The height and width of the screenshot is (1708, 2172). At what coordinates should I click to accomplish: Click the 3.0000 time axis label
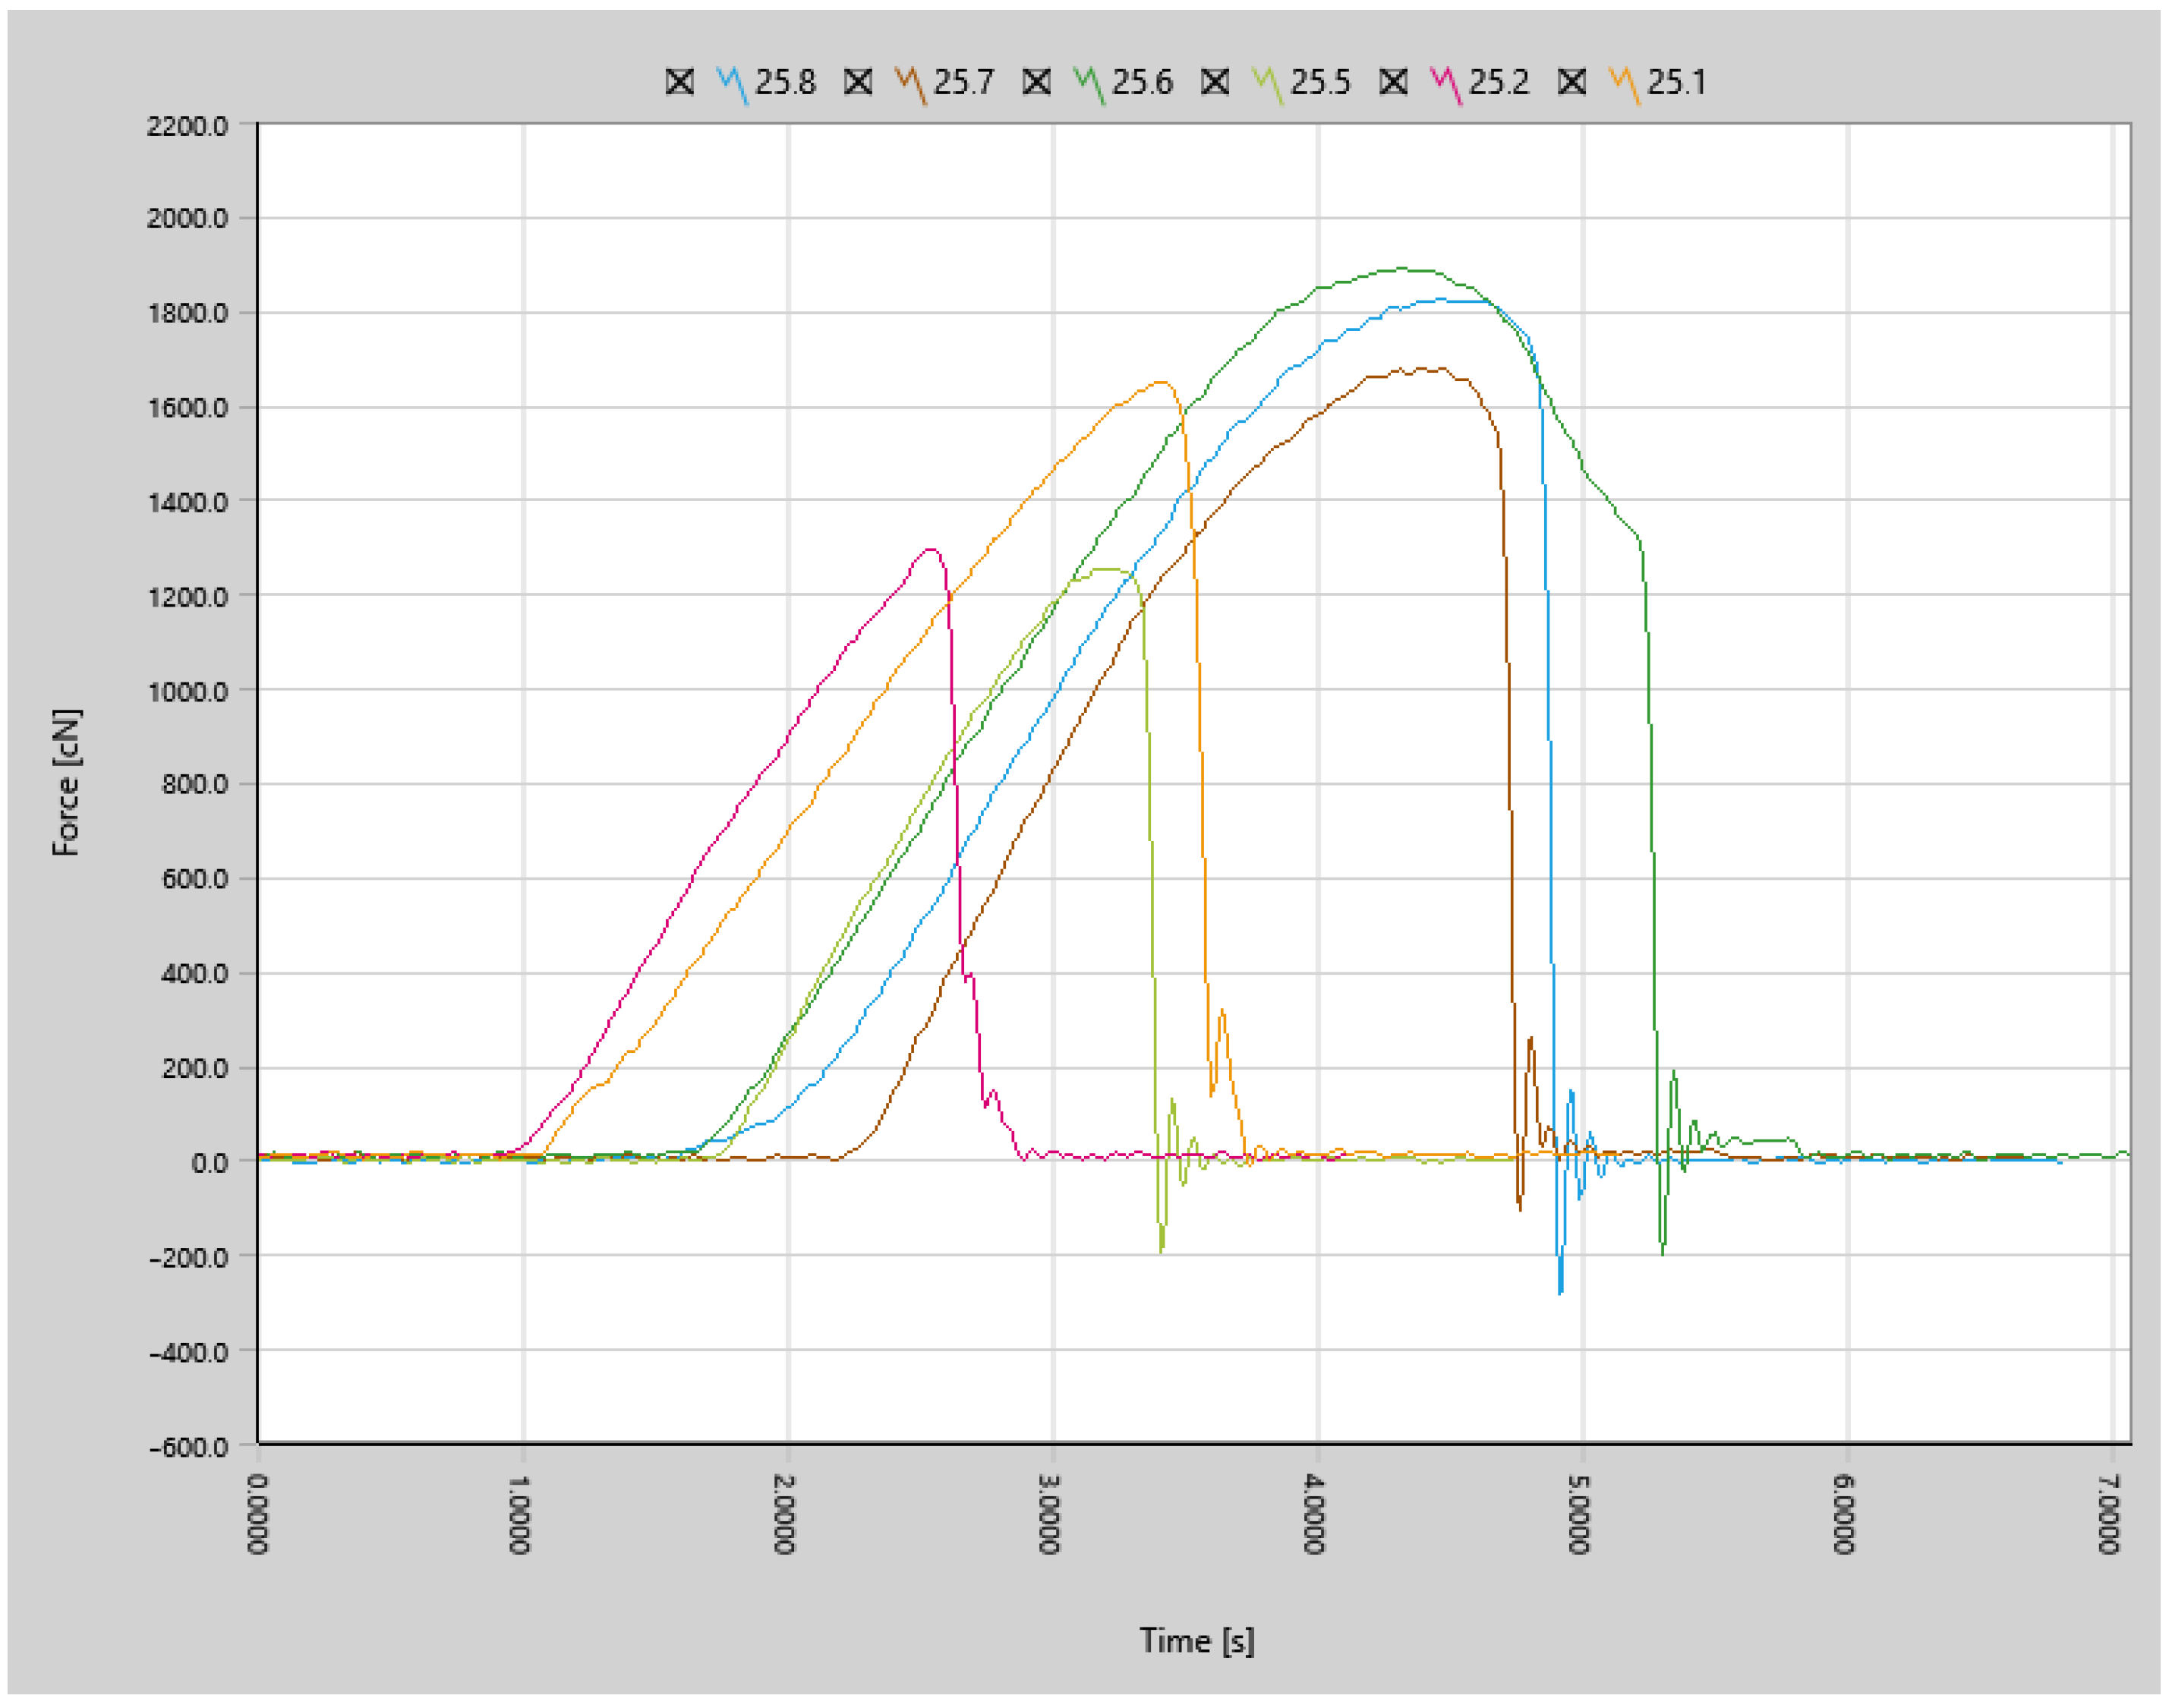[x=1049, y=1515]
